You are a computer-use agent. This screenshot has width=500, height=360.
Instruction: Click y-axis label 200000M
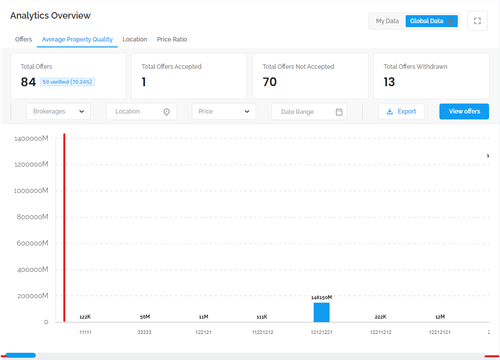click(32, 296)
